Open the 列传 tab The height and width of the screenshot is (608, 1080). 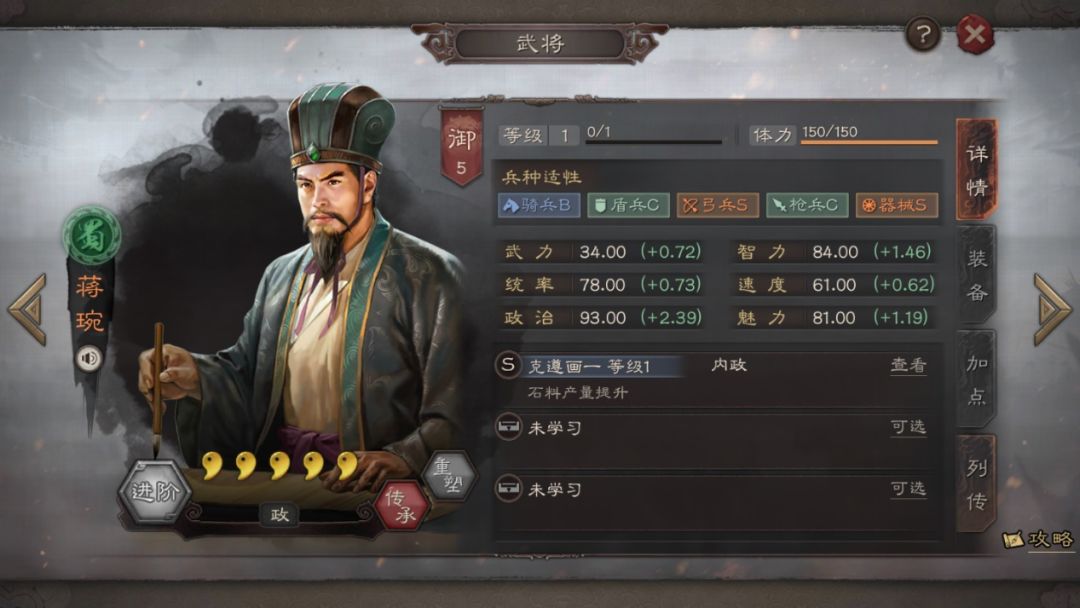(x=977, y=484)
